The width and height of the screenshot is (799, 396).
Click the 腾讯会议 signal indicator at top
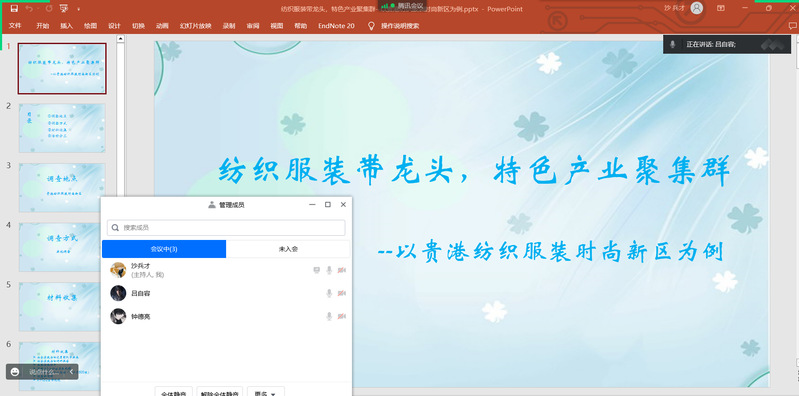click(x=403, y=6)
